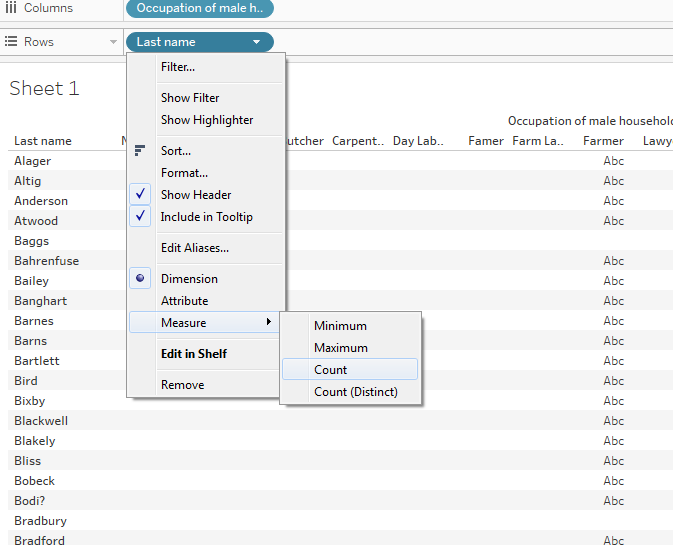Expand the Measure submenu arrow
This screenshot has height=545, width=673.
point(268,322)
